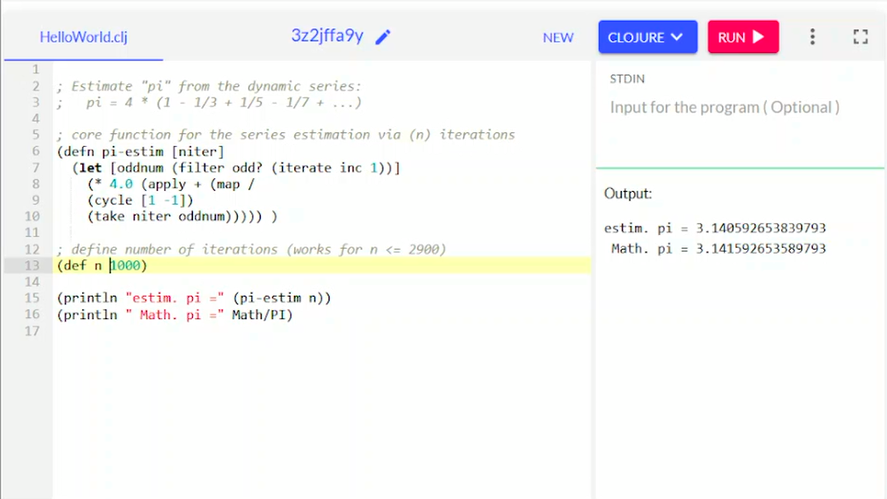The image size is (887, 499).
Task: Select the output line 'Math. pi = 3.141592653589793'
Action: pyautogui.click(x=718, y=248)
